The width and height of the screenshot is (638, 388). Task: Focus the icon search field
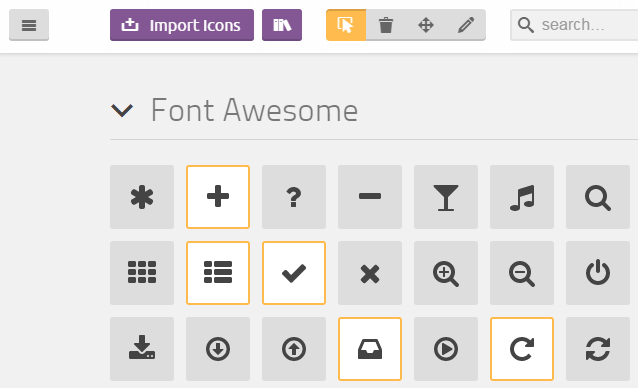[574, 25]
